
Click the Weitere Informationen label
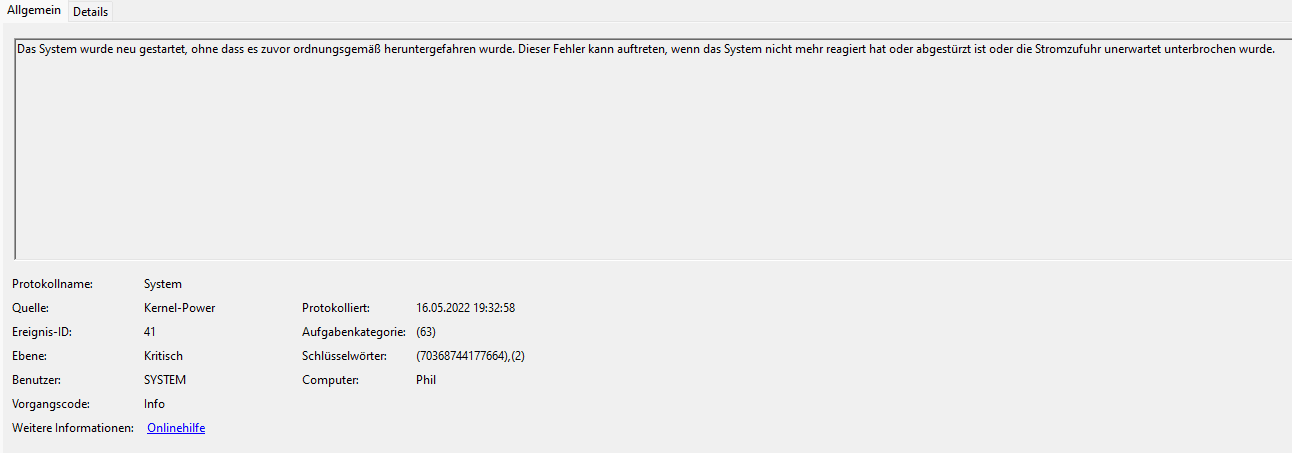(x=73, y=428)
